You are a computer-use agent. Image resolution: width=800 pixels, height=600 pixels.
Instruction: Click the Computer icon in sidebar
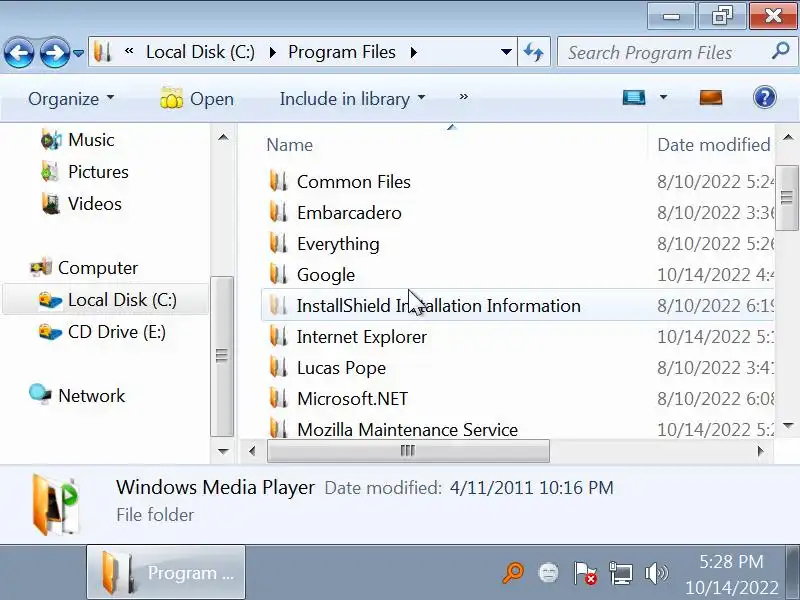click(x=41, y=267)
